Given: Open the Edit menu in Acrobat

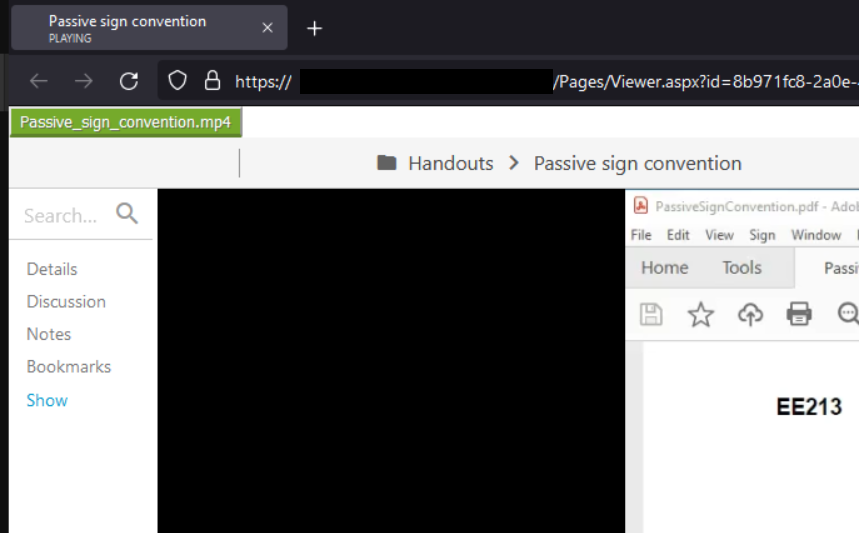Looking at the screenshot, I should tap(678, 235).
